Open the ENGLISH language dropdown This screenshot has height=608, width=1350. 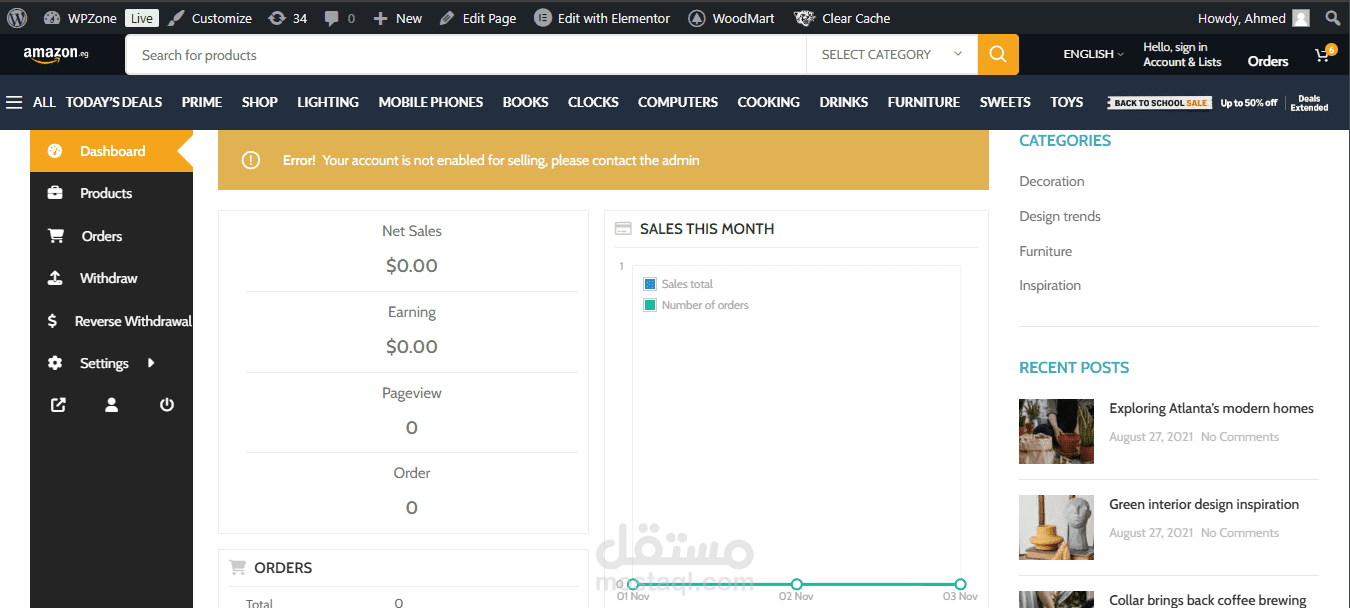[x=1093, y=54]
